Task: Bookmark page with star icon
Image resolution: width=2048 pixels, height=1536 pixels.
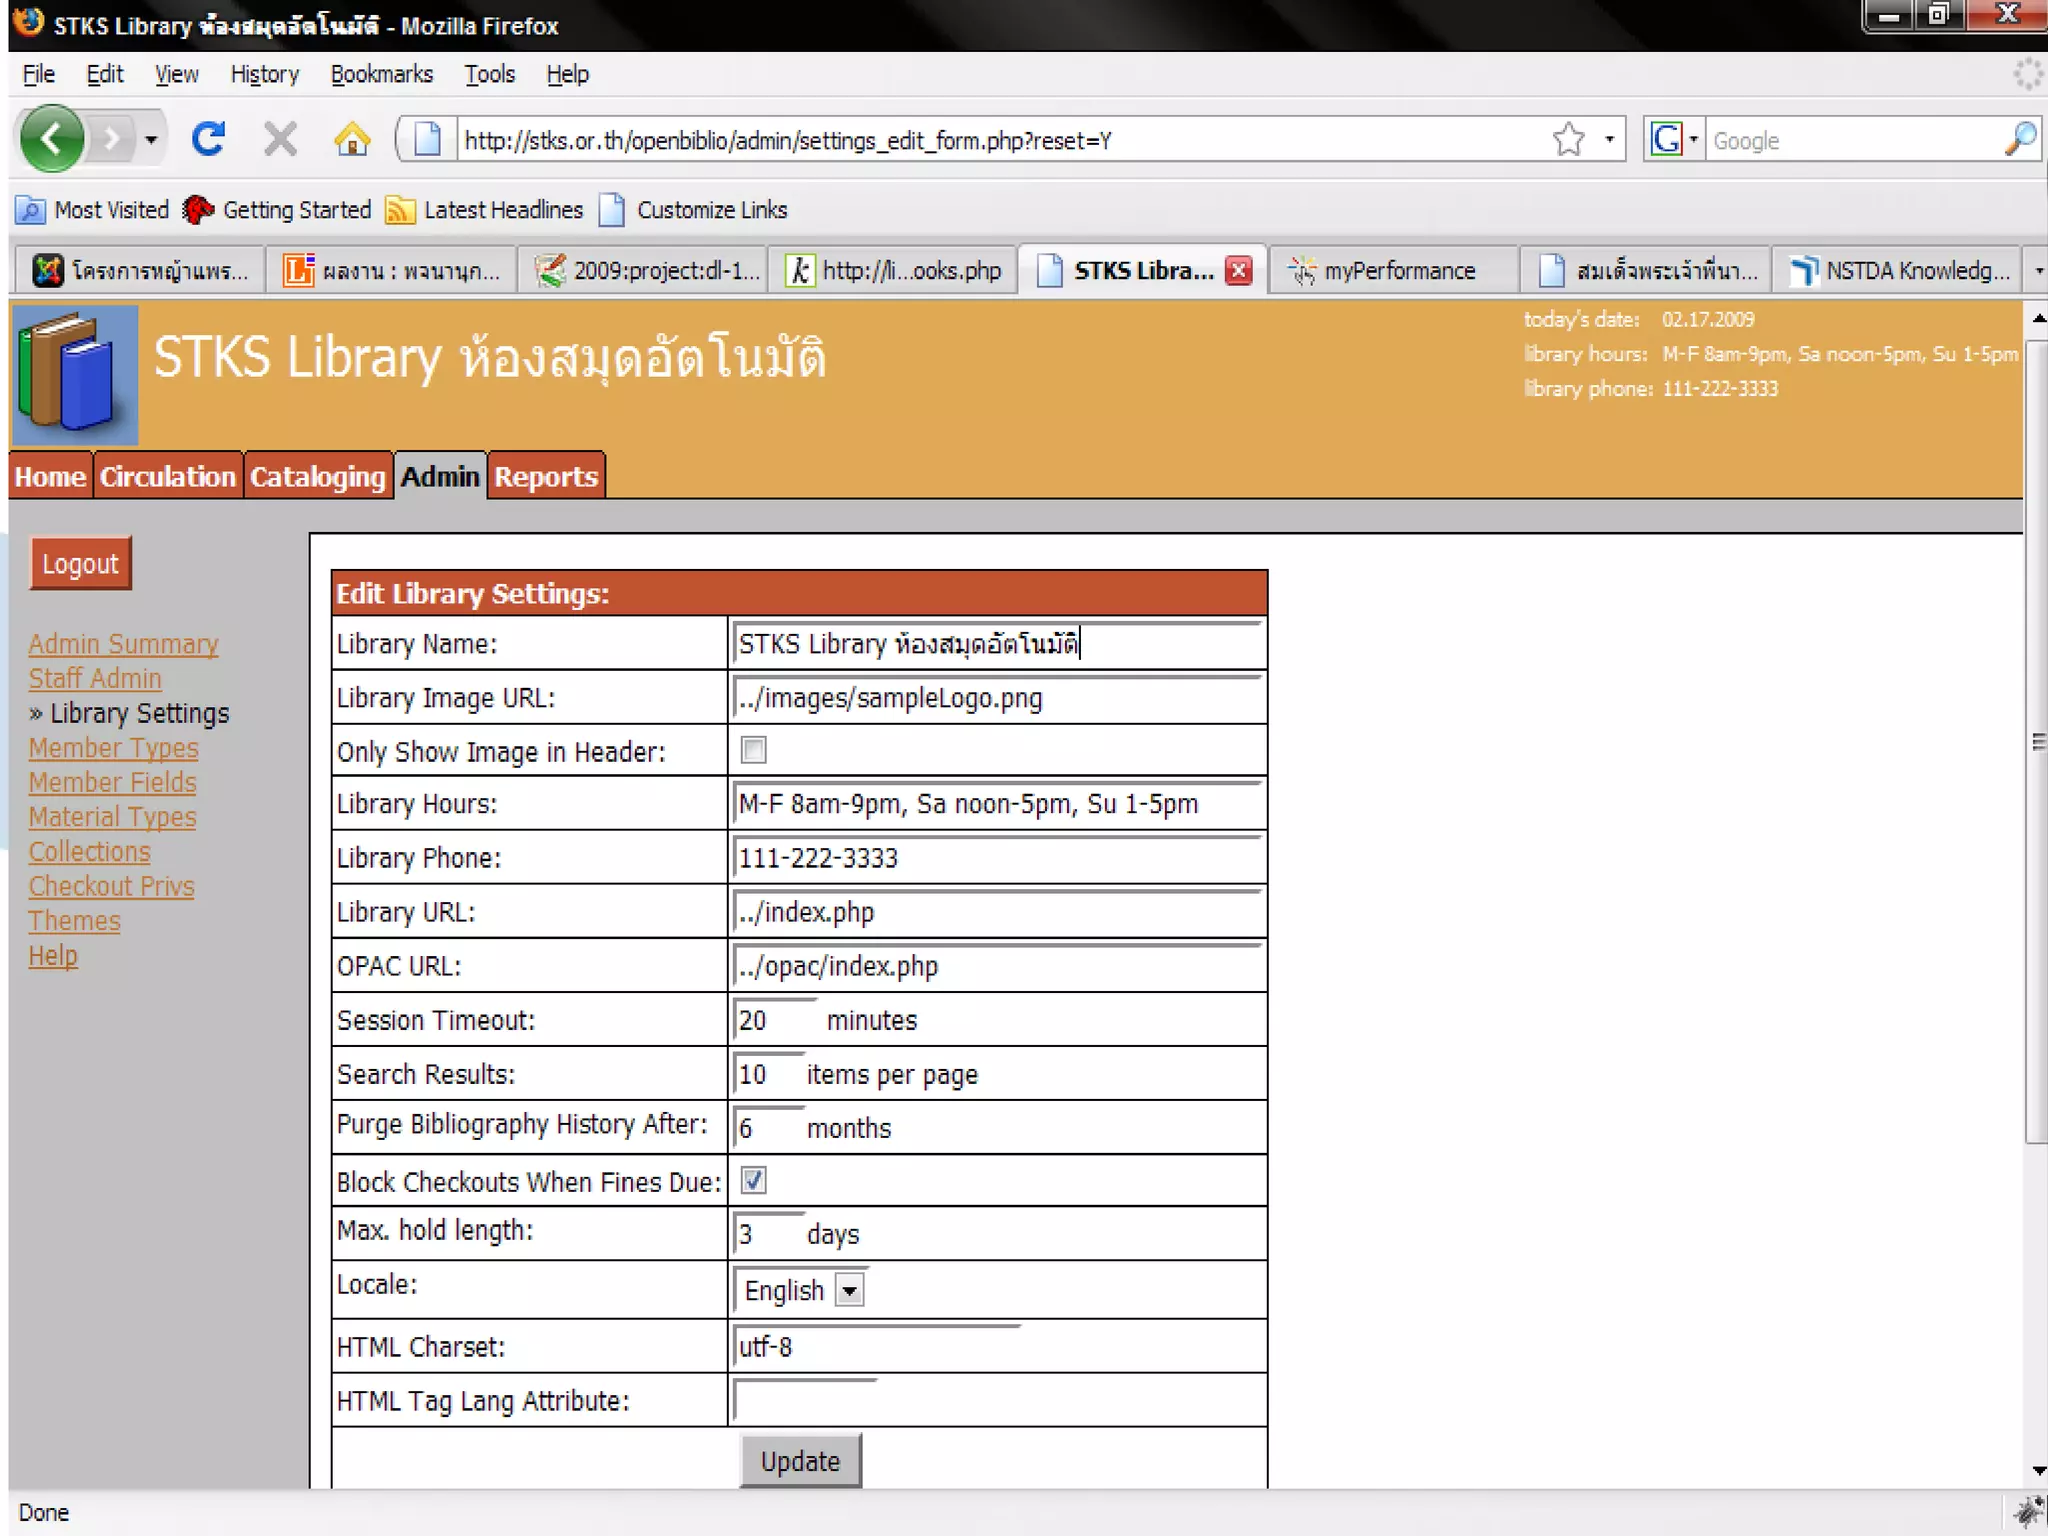Action: [x=1568, y=139]
